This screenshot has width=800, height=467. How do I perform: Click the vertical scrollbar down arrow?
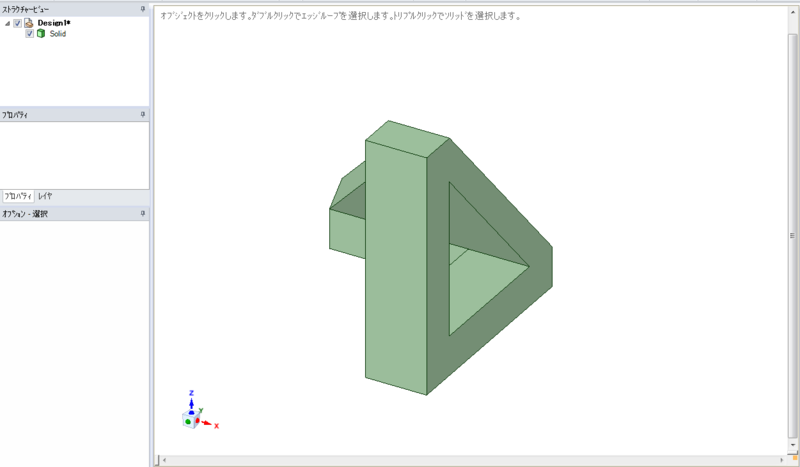(792, 445)
